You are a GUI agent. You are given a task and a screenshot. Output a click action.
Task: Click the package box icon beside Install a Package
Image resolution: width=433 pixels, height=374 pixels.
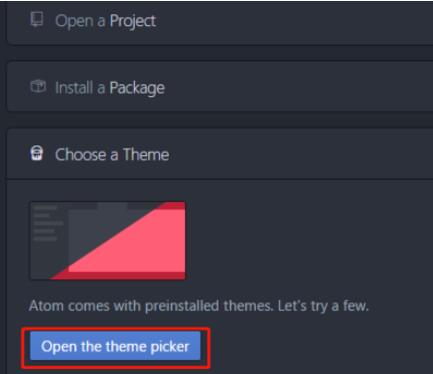[x=38, y=87]
